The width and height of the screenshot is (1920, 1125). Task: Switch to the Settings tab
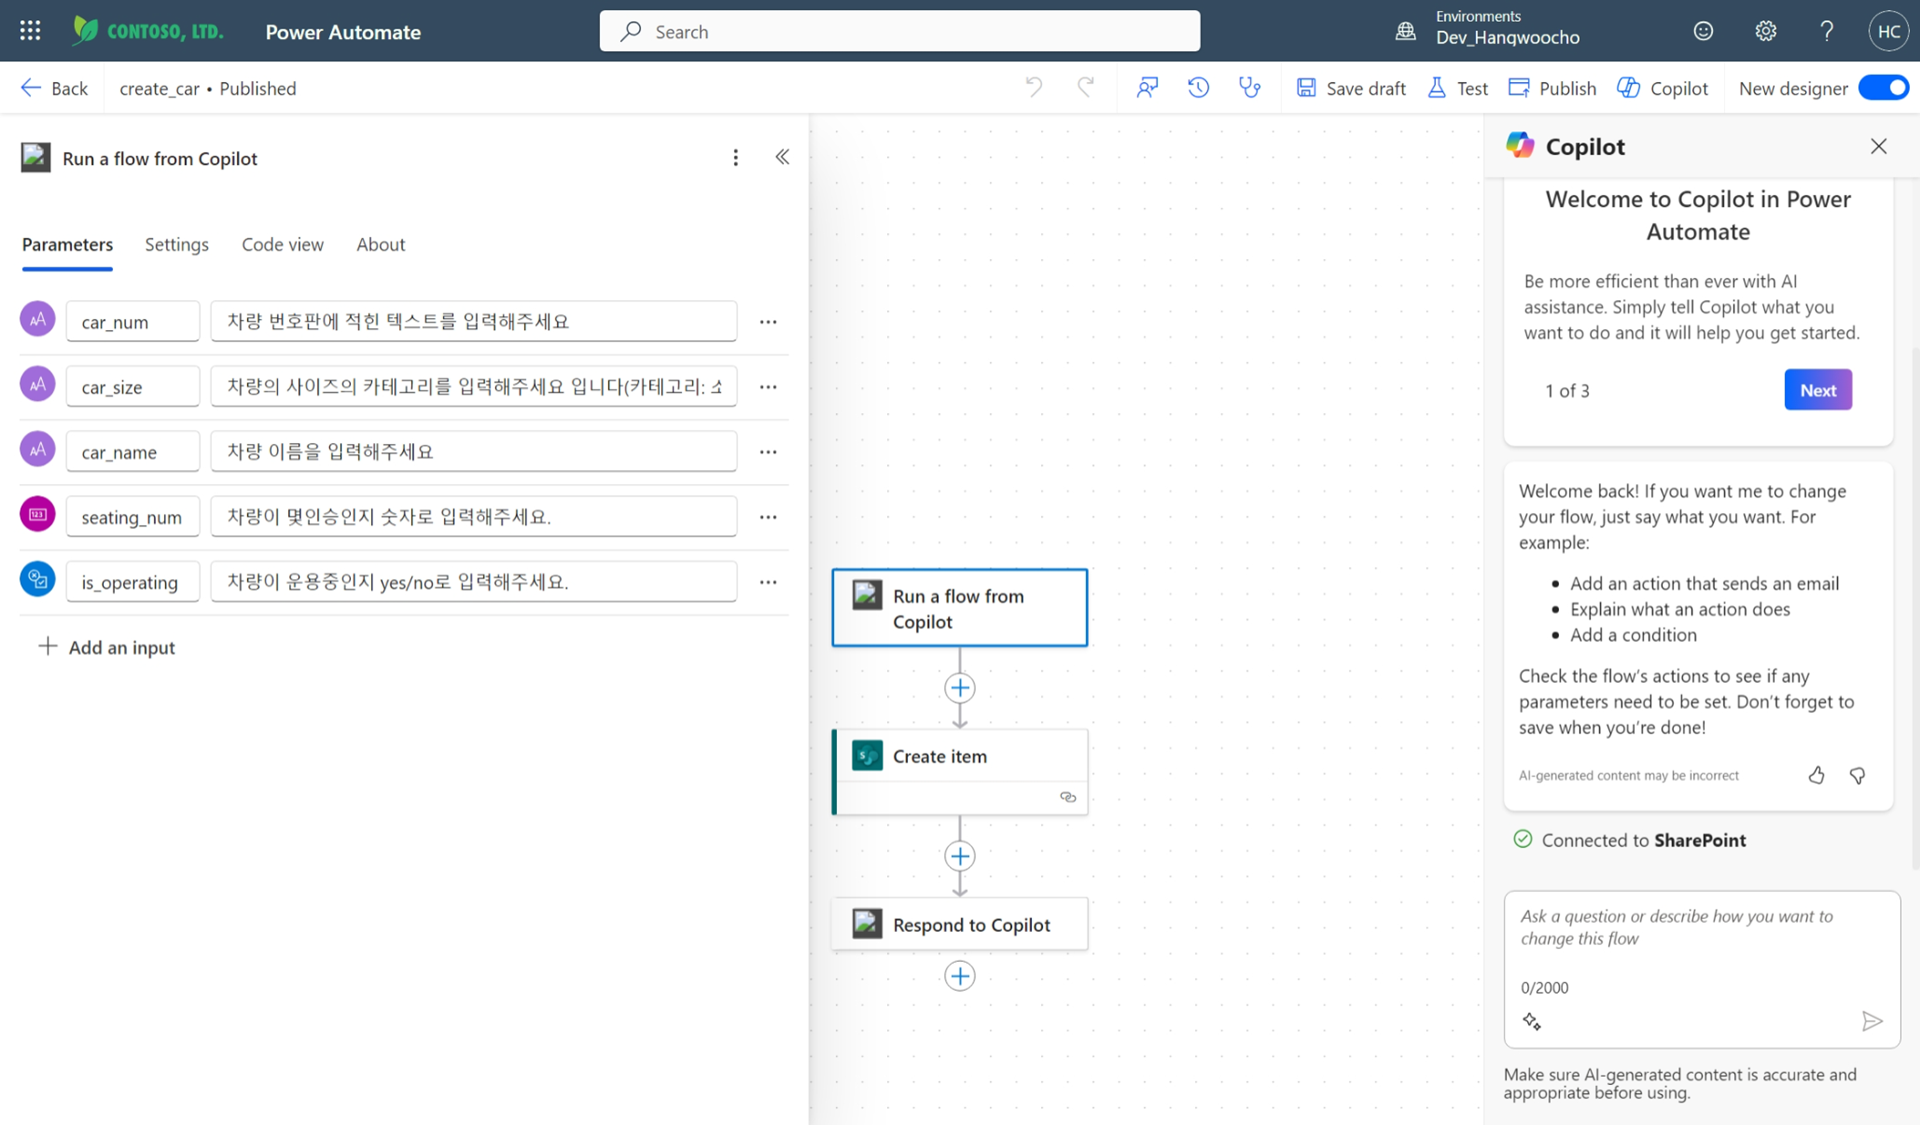click(x=177, y=244)
